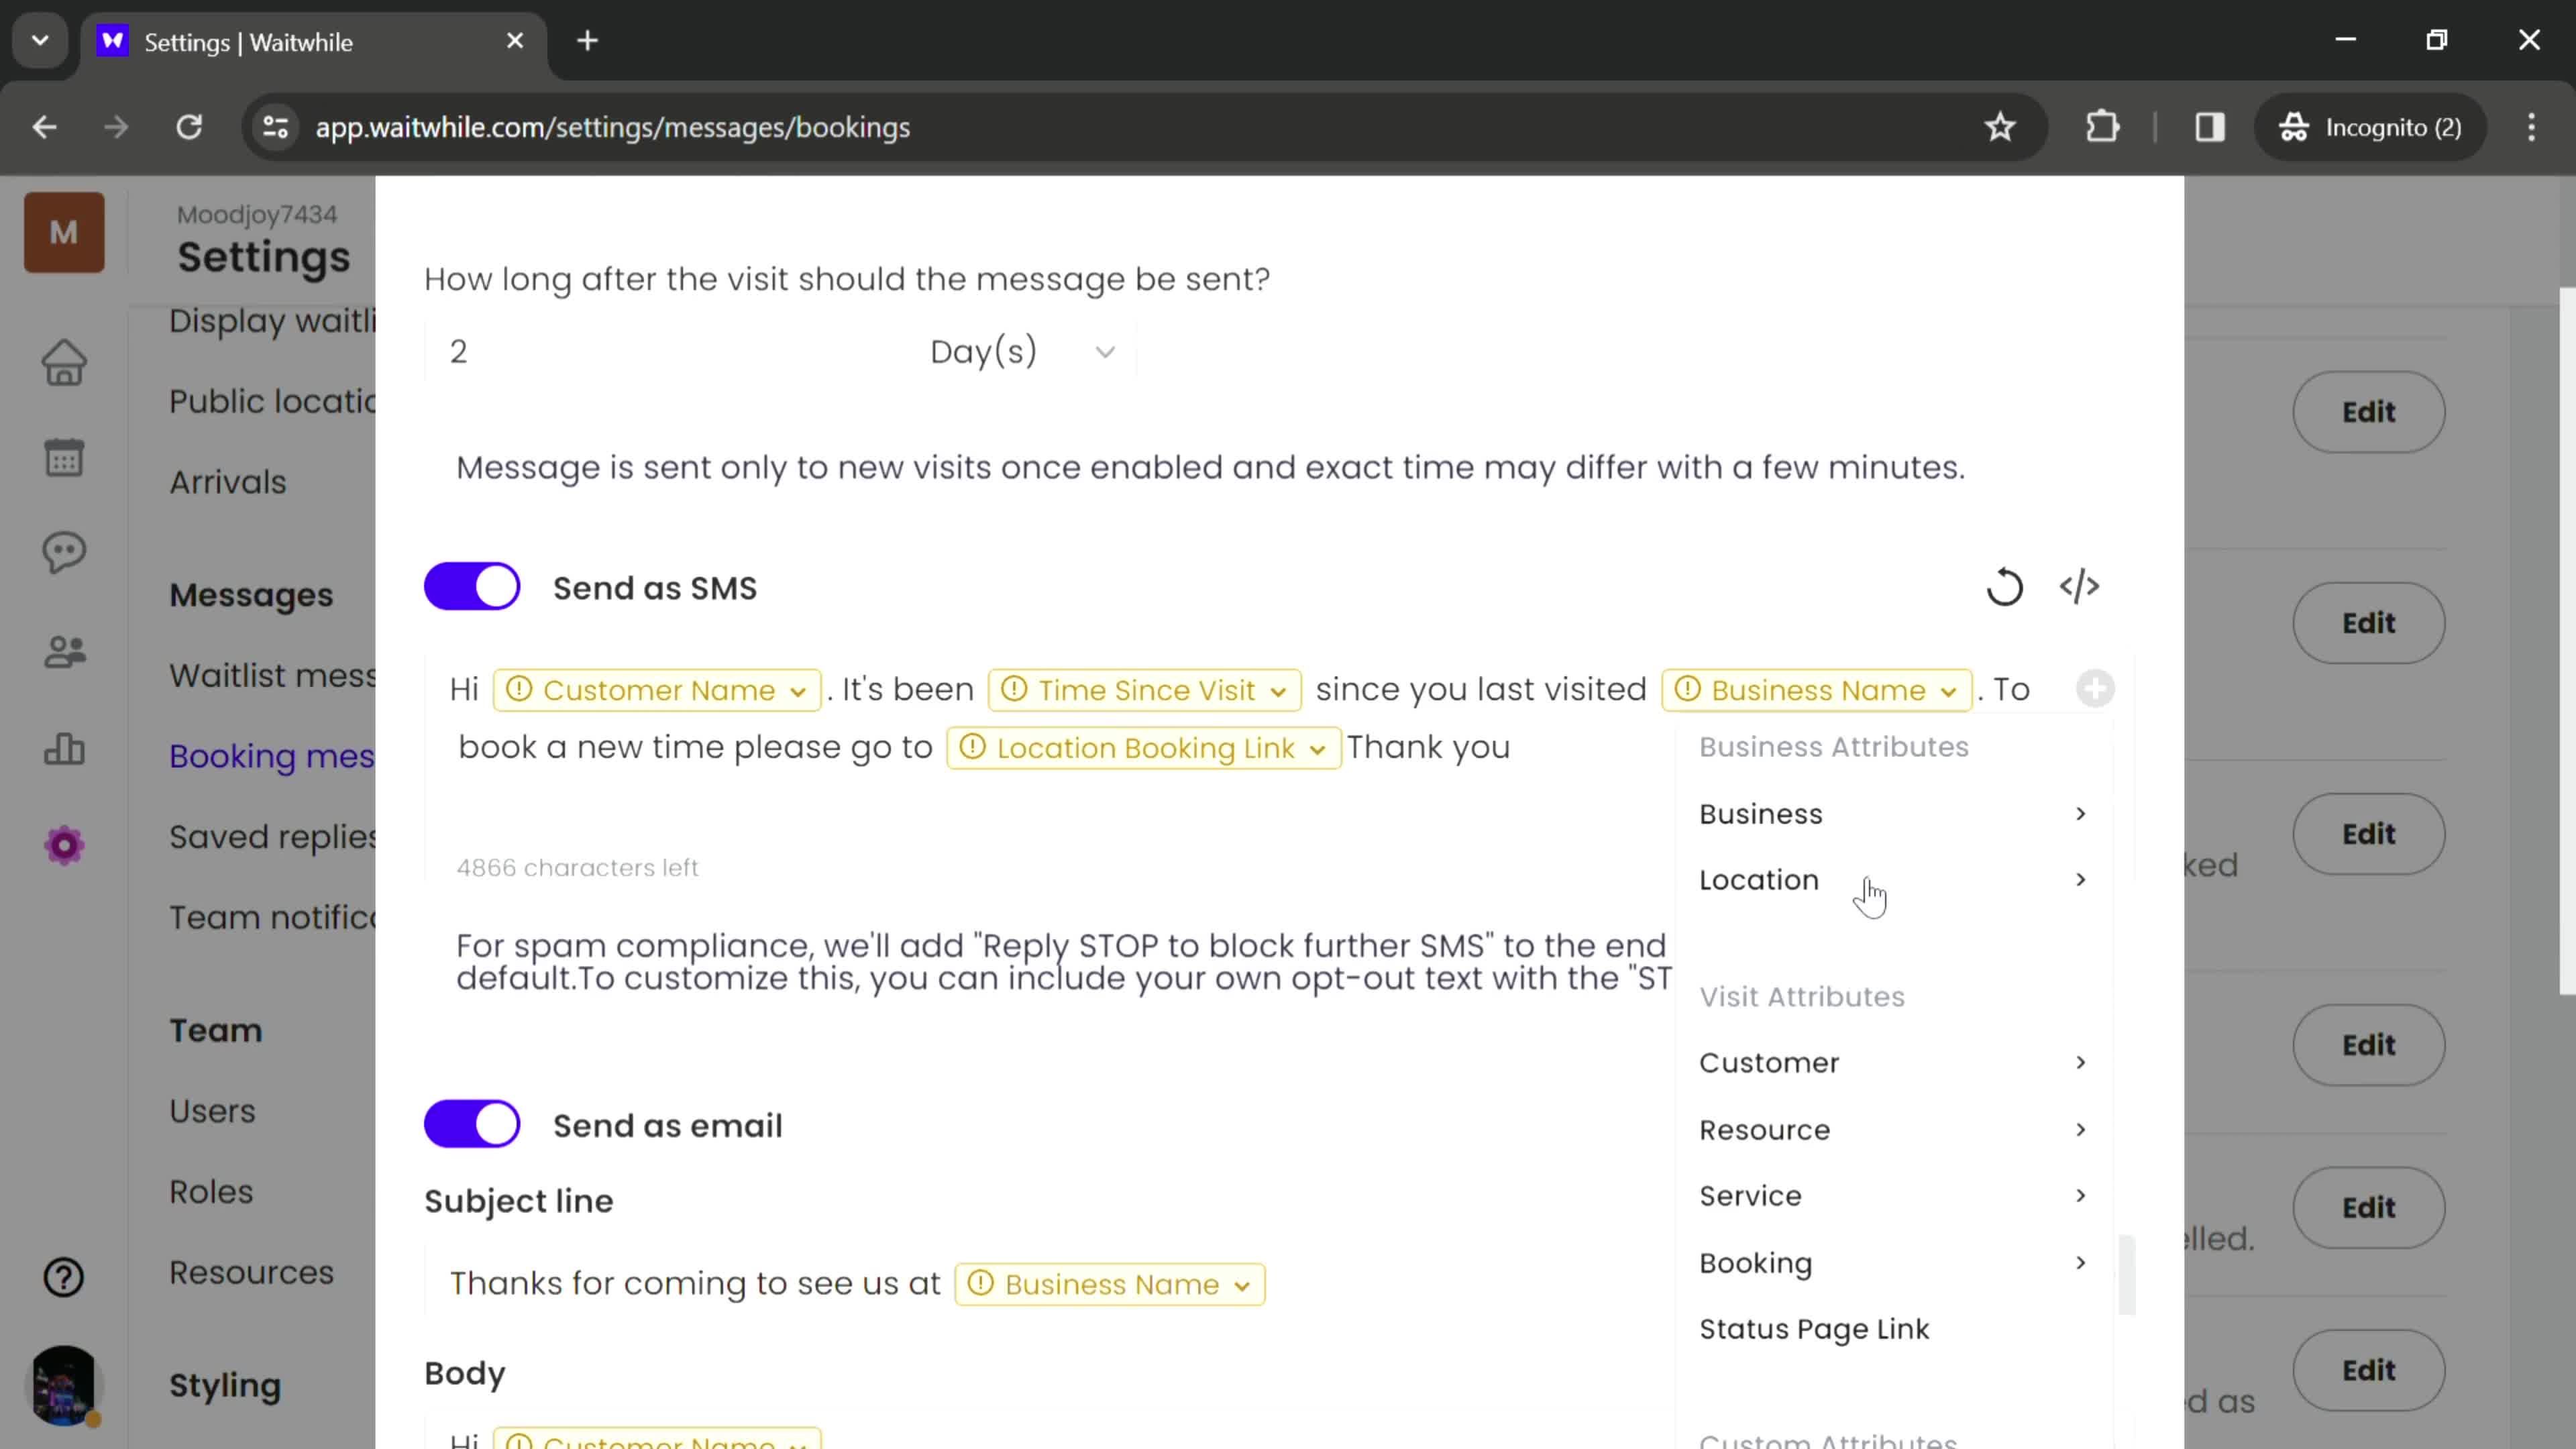
Task: Open Roles settings page
Action: (211, 1192)
